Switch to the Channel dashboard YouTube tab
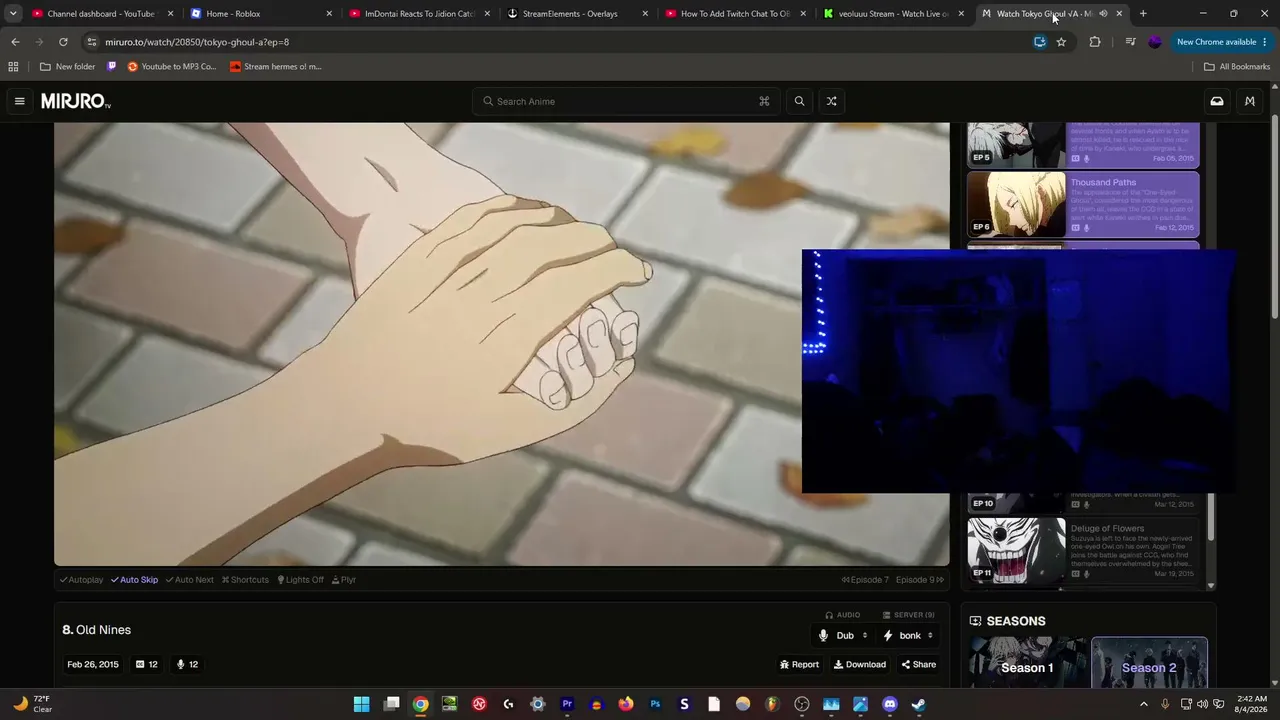The height and width of the screenshot is (720, 1280). (103, 14)
